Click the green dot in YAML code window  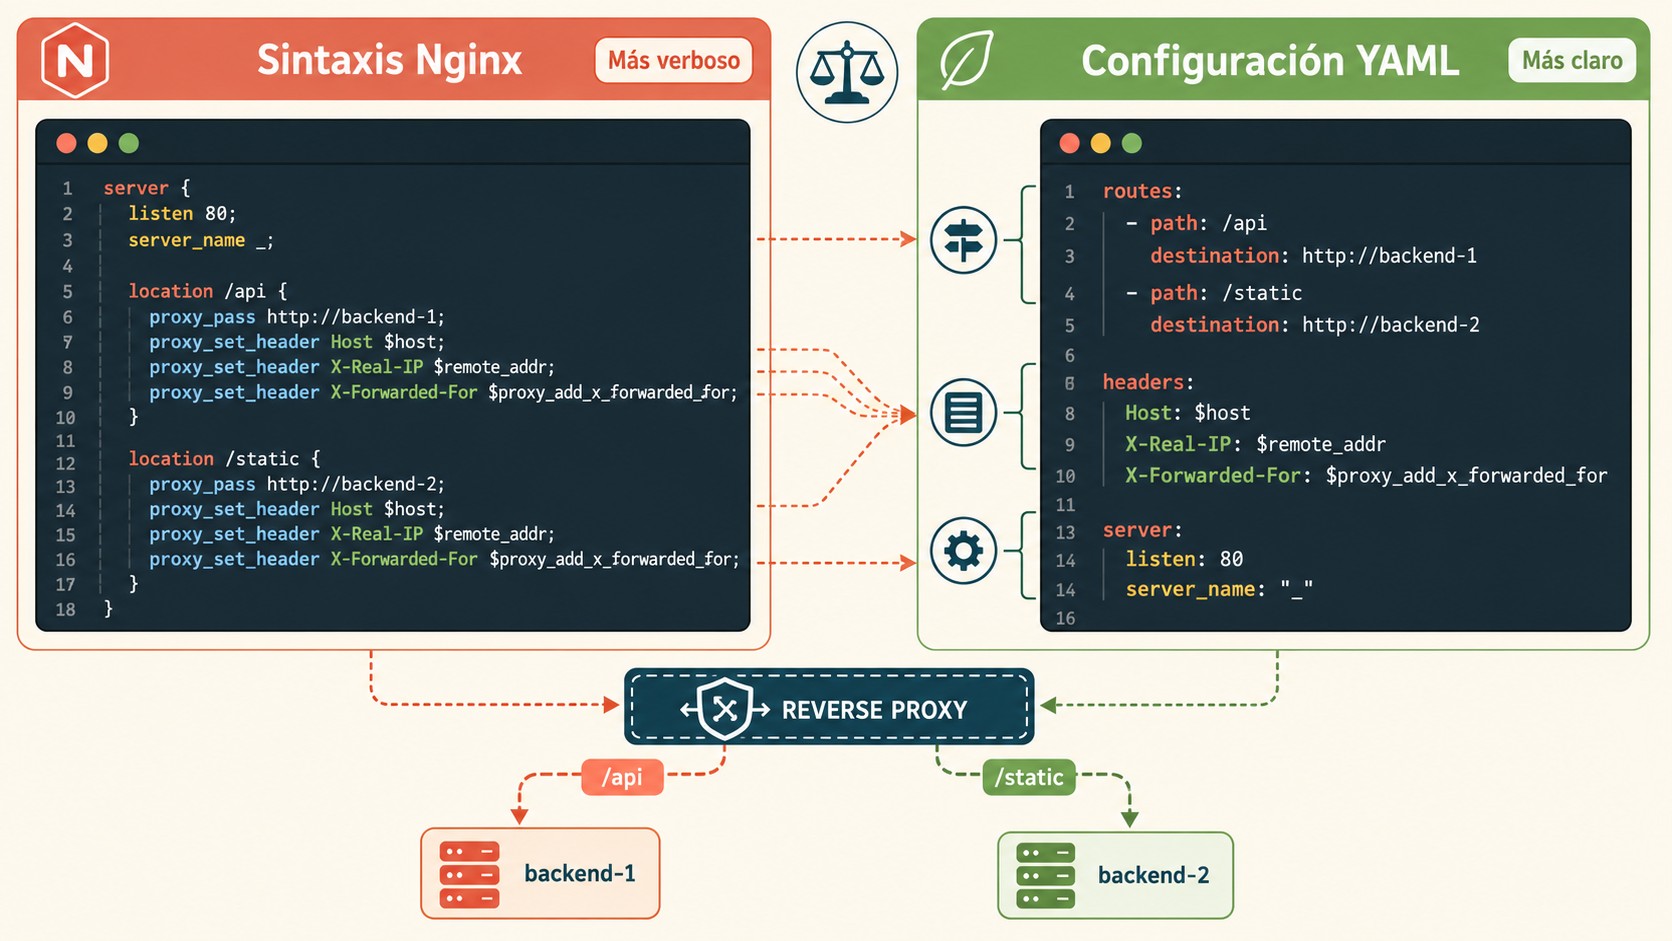[1132, 143]
